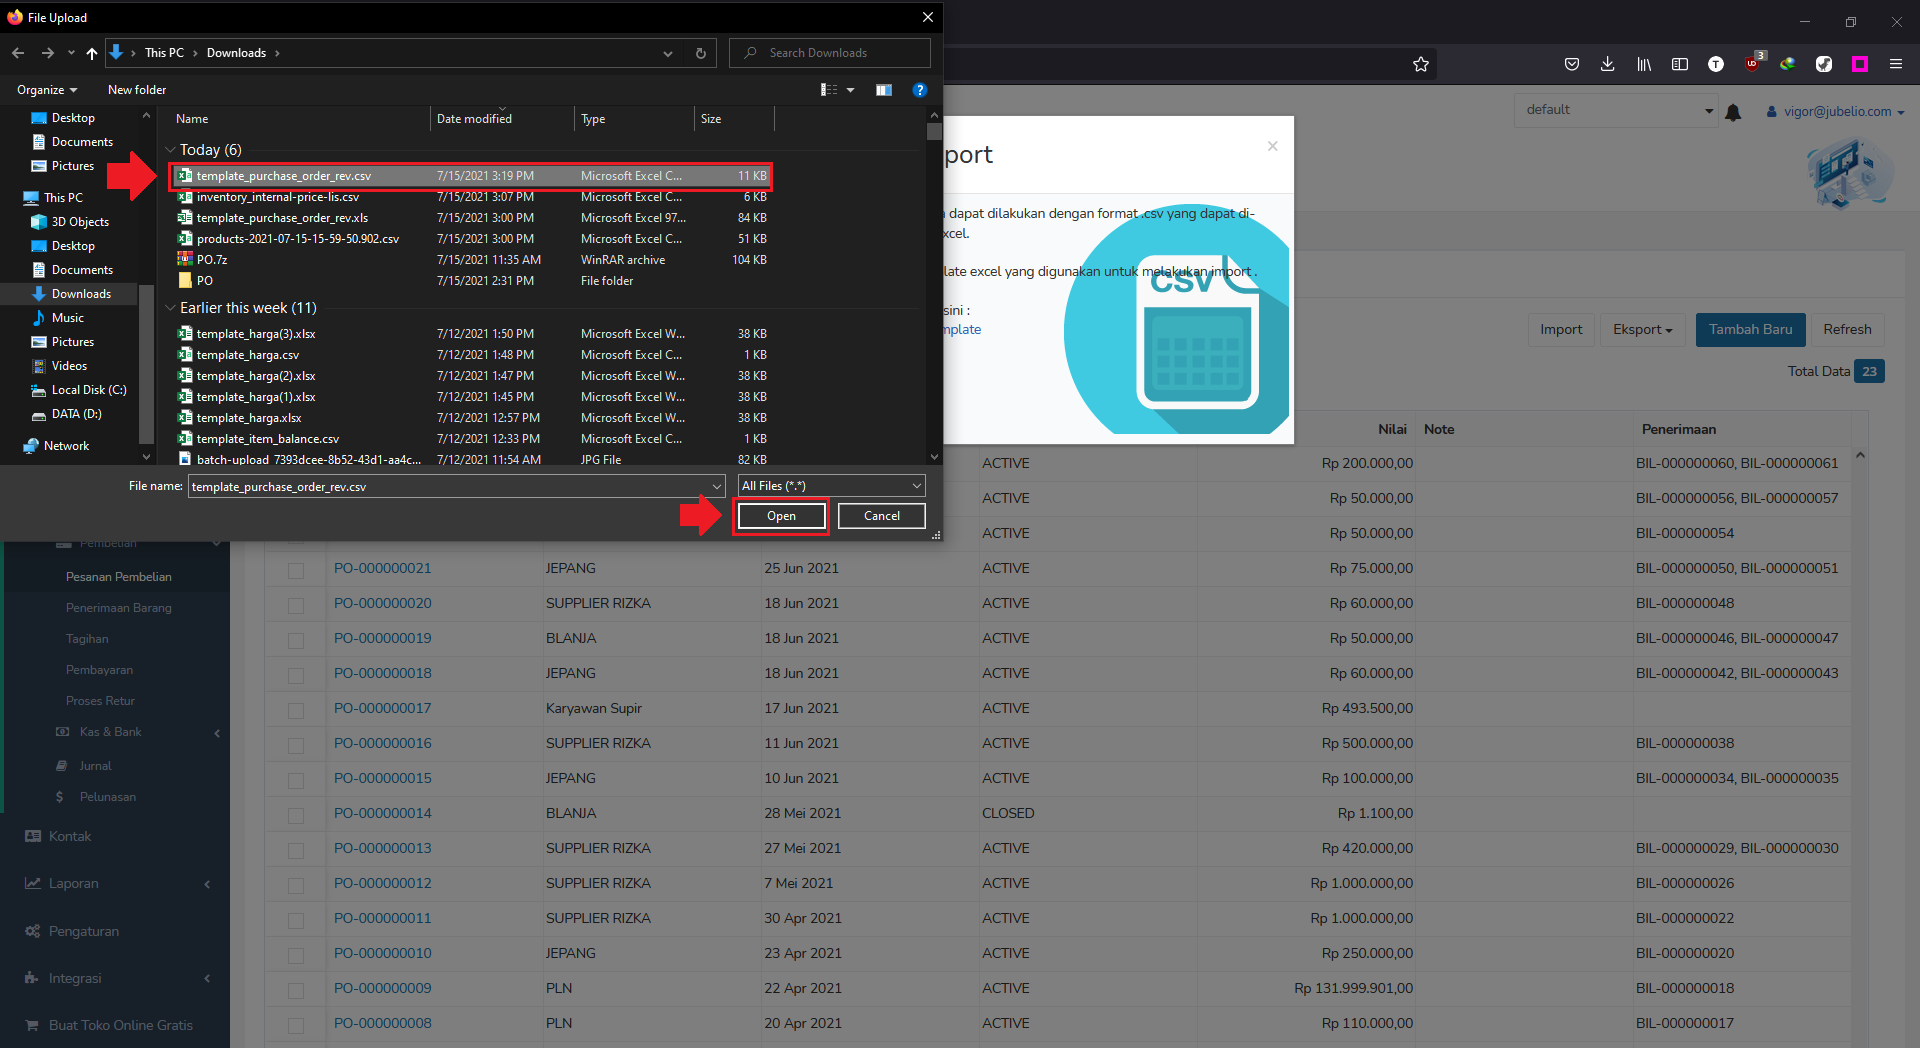Viewport: 1920px width, 1048px height.
Task: Open Kas & Bank menu item
Action: [111, 732]
